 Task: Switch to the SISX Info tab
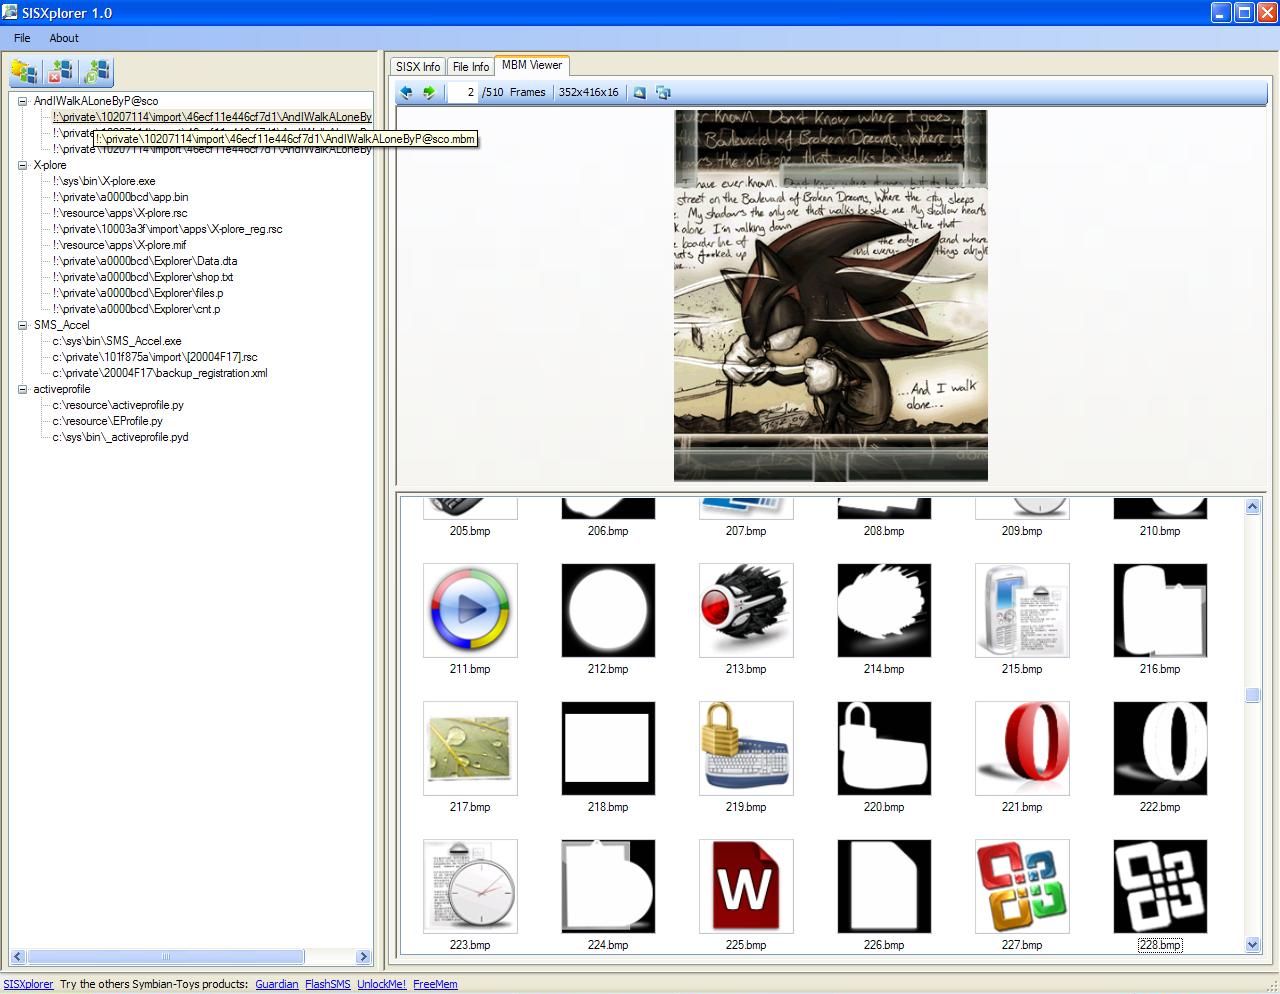tap(418, 67)
